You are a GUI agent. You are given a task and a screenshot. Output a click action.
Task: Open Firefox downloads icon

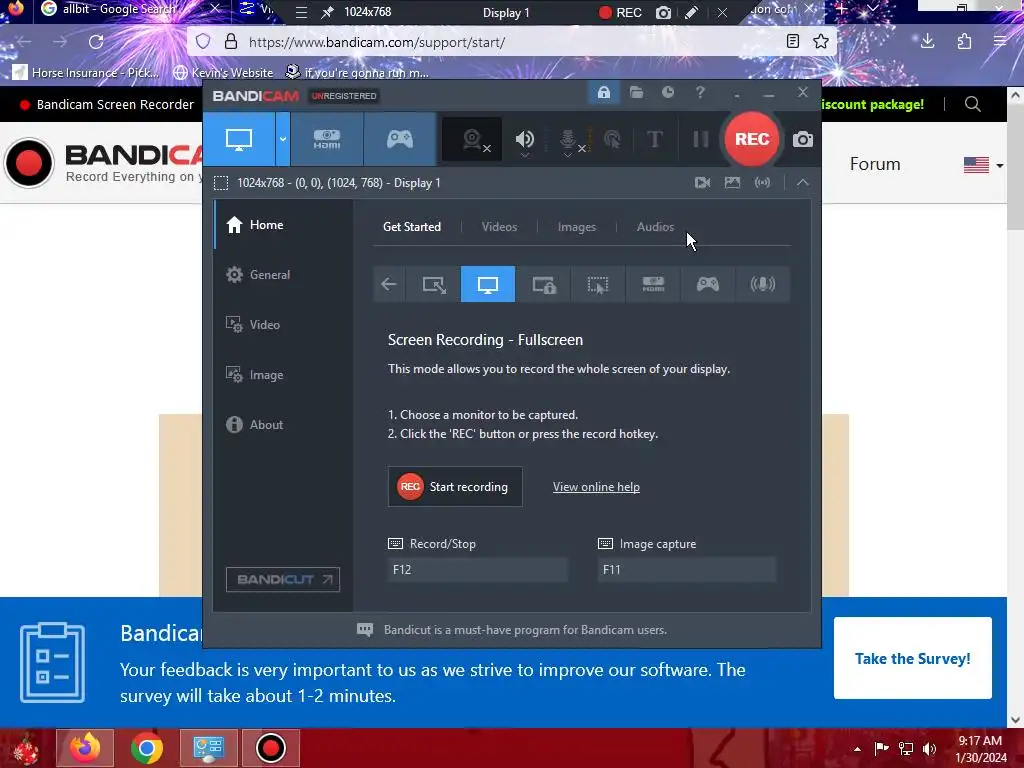click(x=927, y=42)
